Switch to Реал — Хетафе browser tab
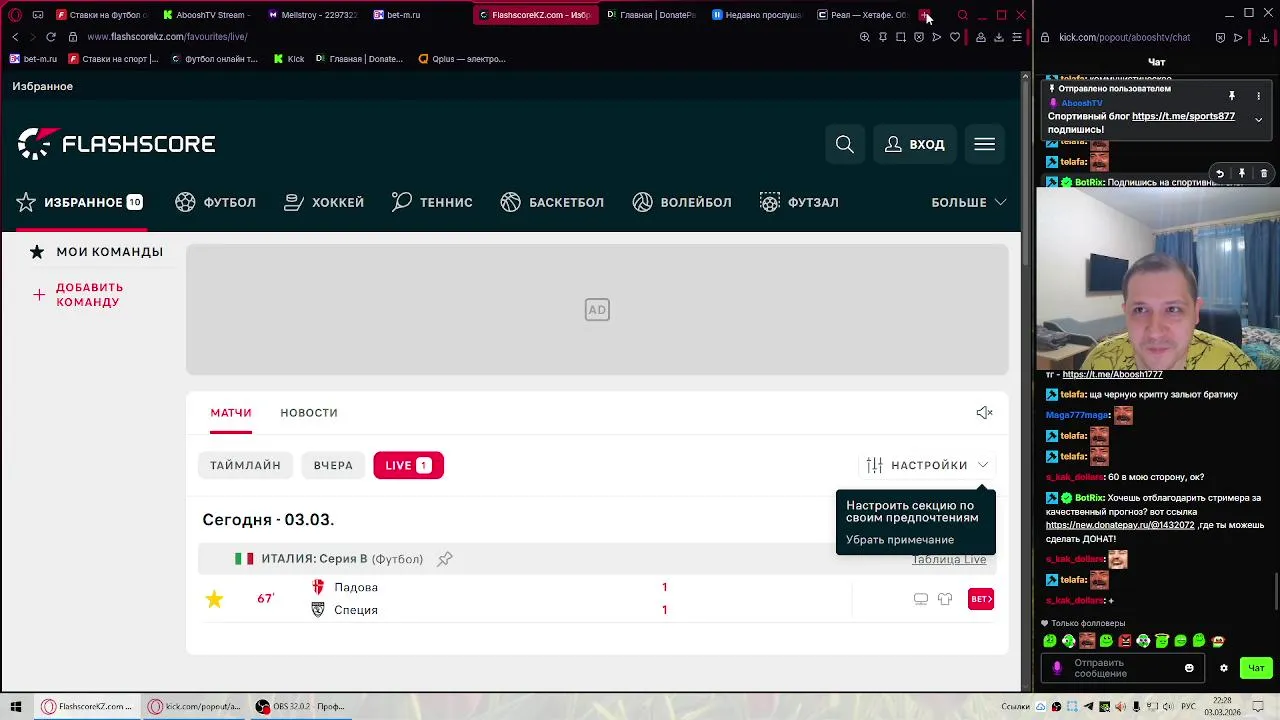 (861, 15)
